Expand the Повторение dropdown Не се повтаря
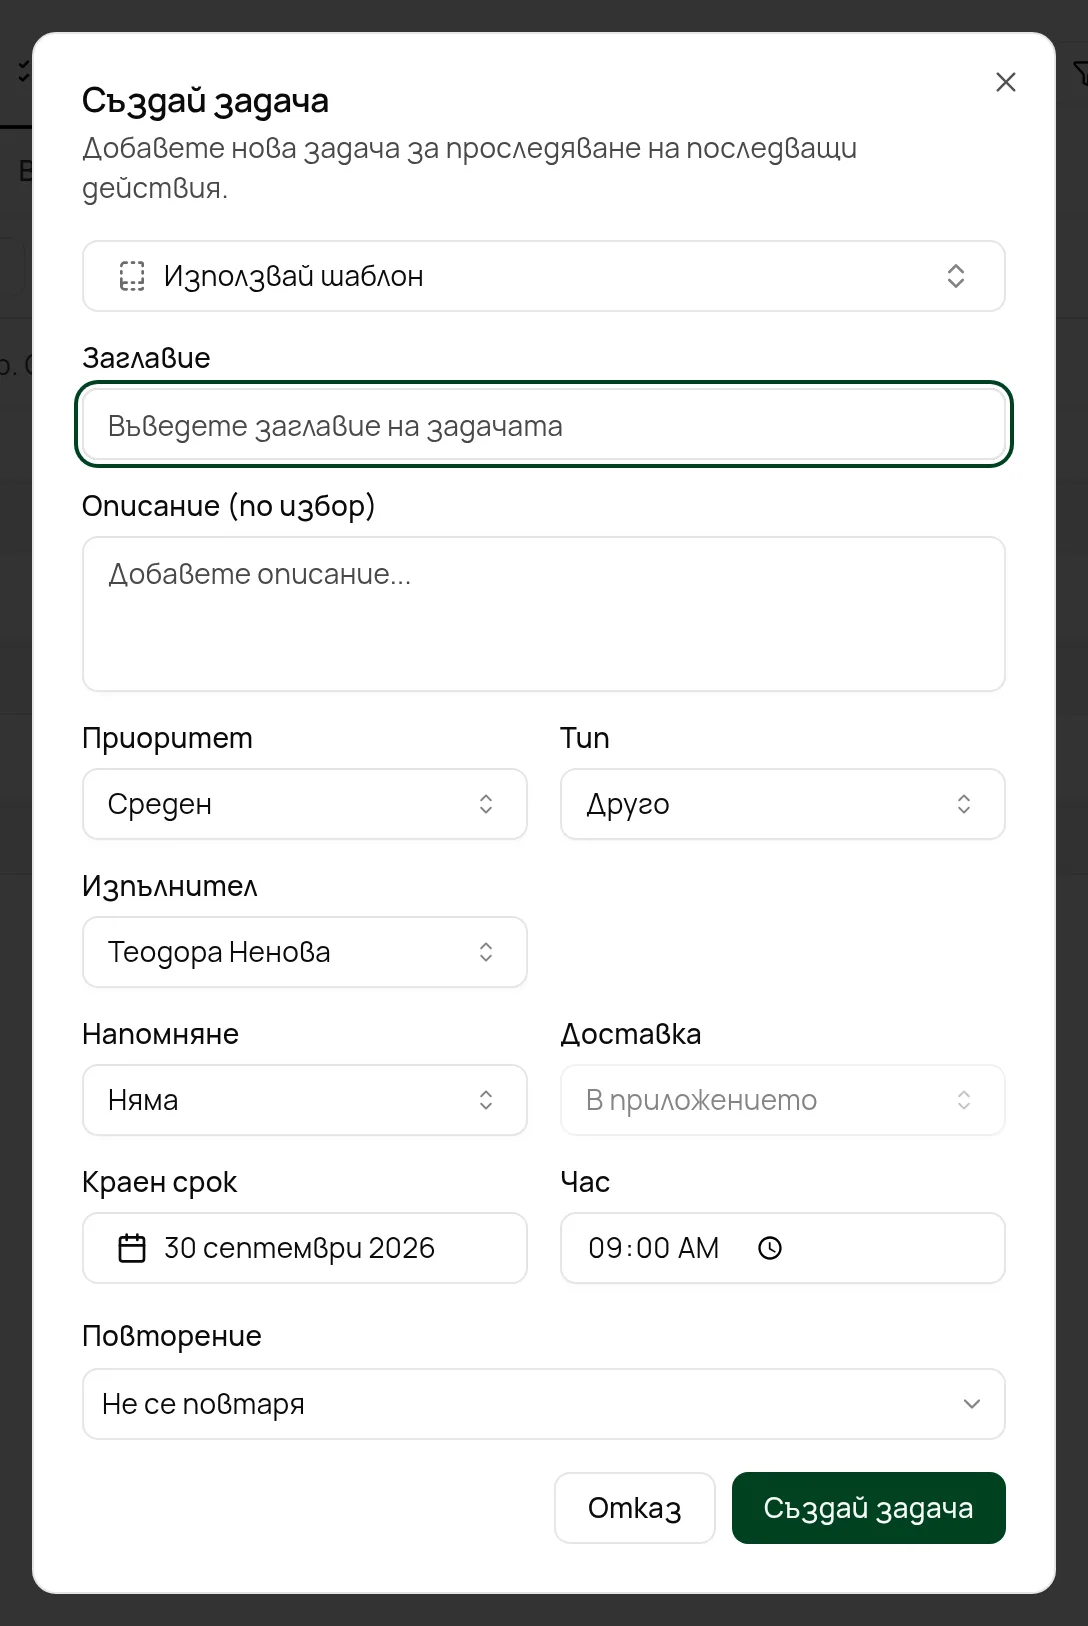 pos(544,1404)
